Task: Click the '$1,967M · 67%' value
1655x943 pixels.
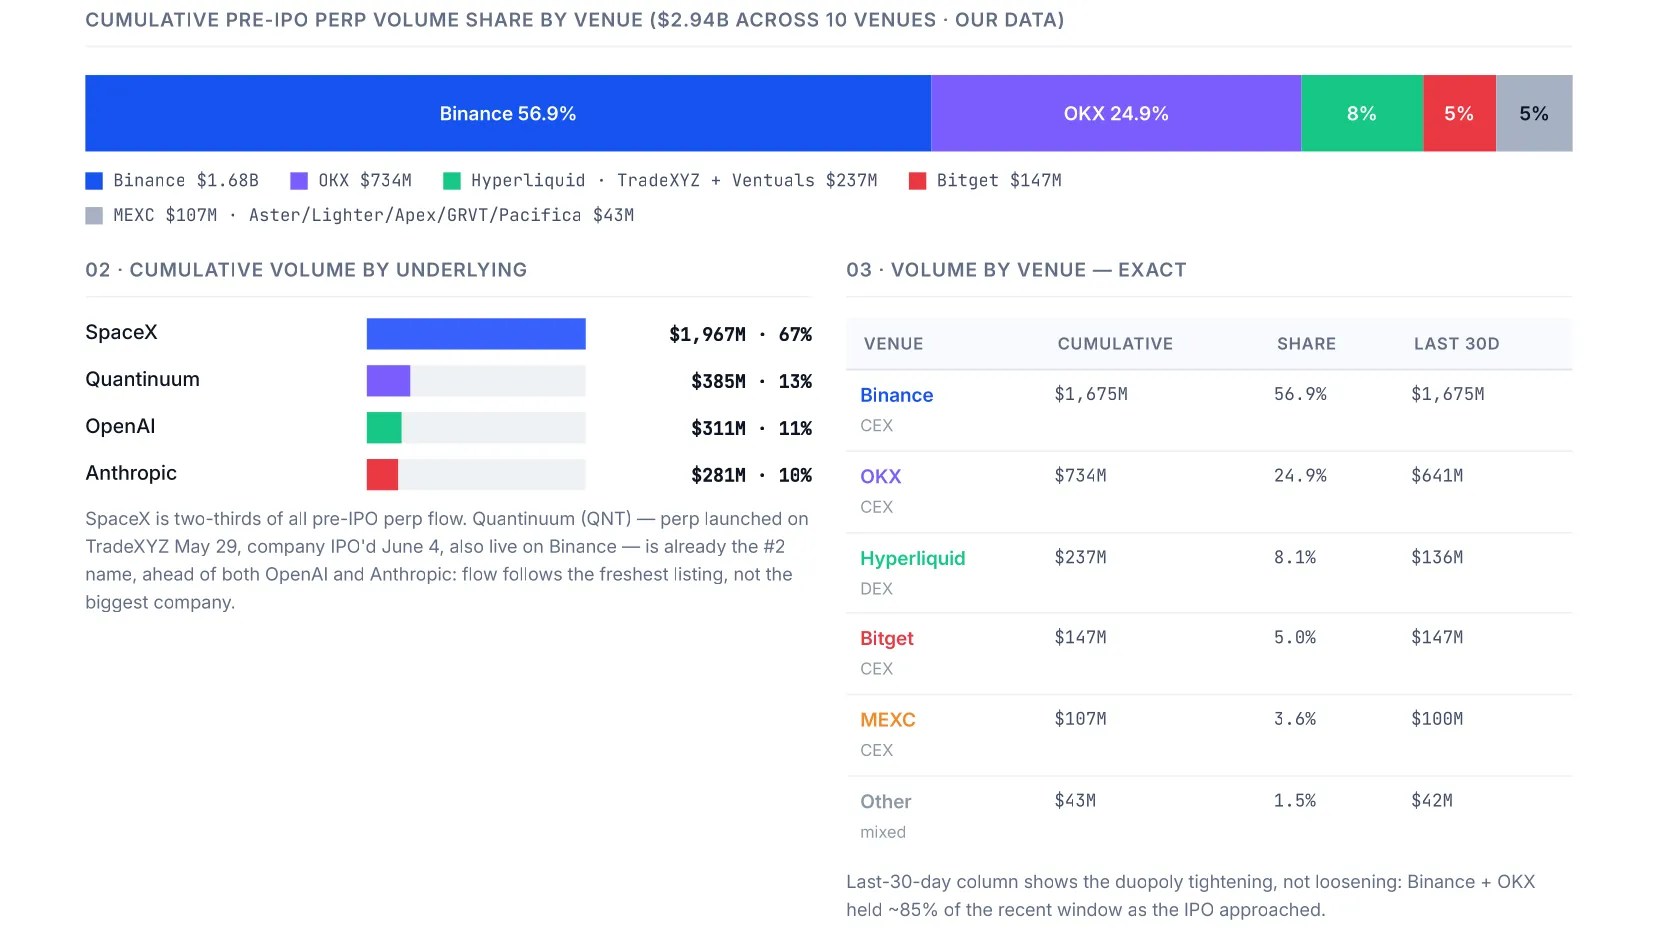Action: click(x=741, y=334)
